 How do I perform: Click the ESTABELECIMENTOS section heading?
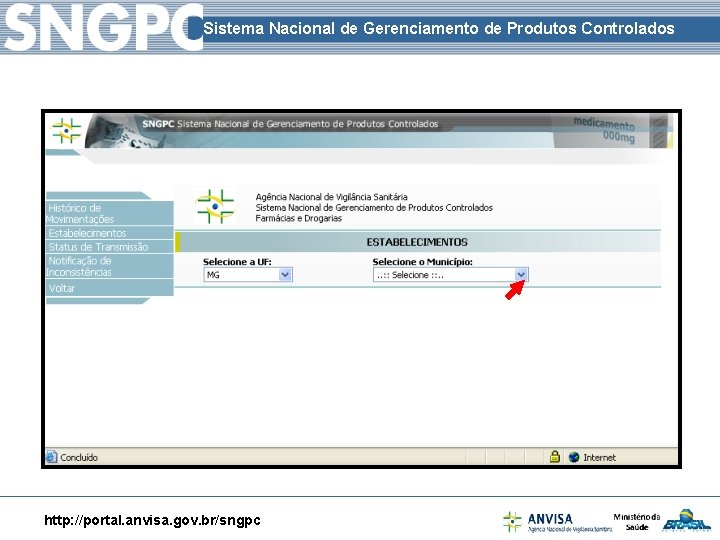pyautogui.click(x=417, y=242)
